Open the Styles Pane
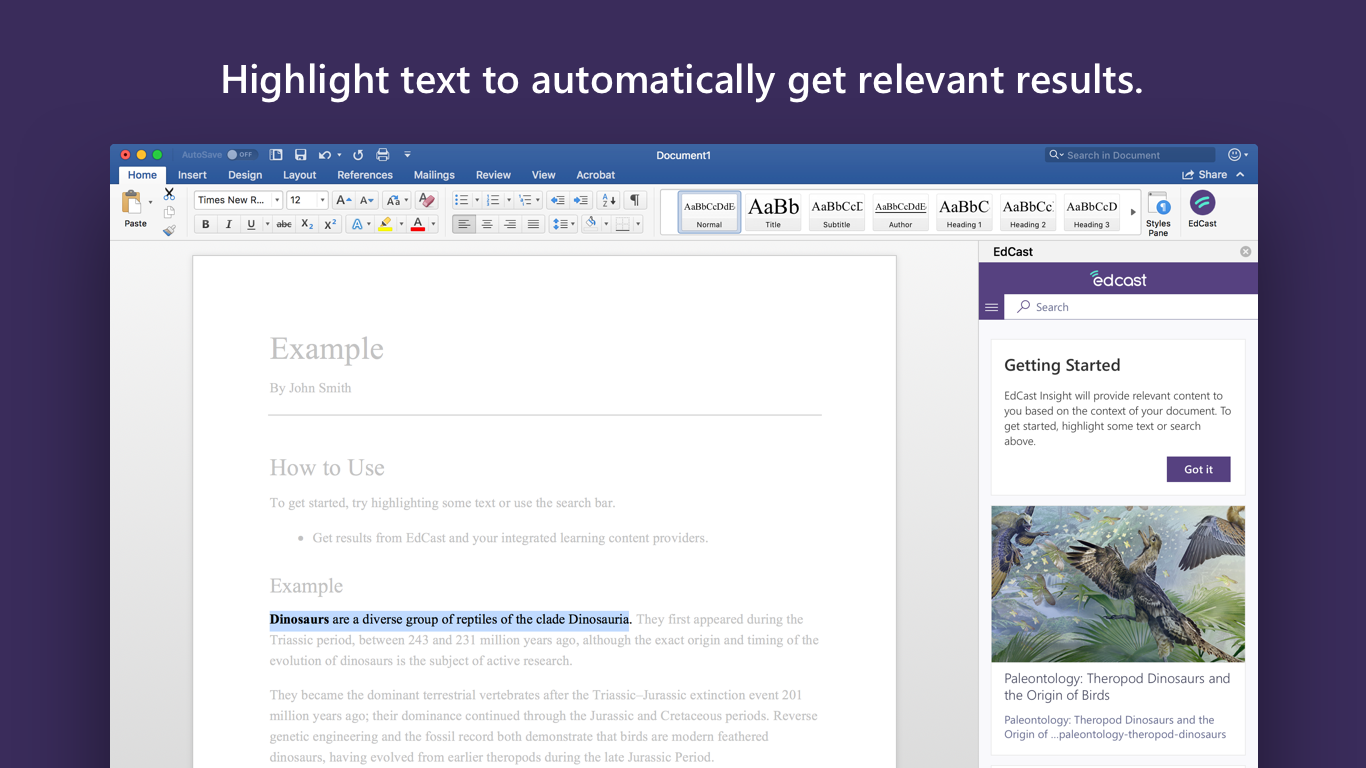 [x=1158, y=213]
